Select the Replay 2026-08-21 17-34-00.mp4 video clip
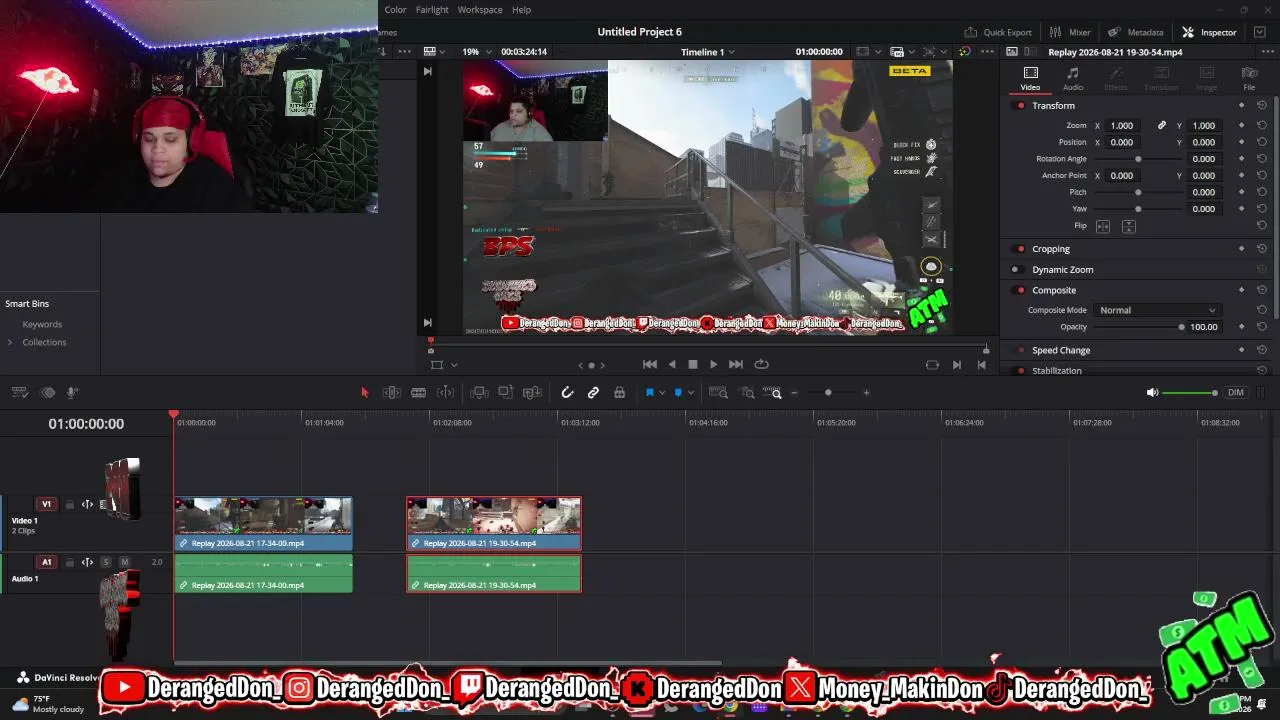The width and height of the screenshot is (1280, 720). point(263,524)
